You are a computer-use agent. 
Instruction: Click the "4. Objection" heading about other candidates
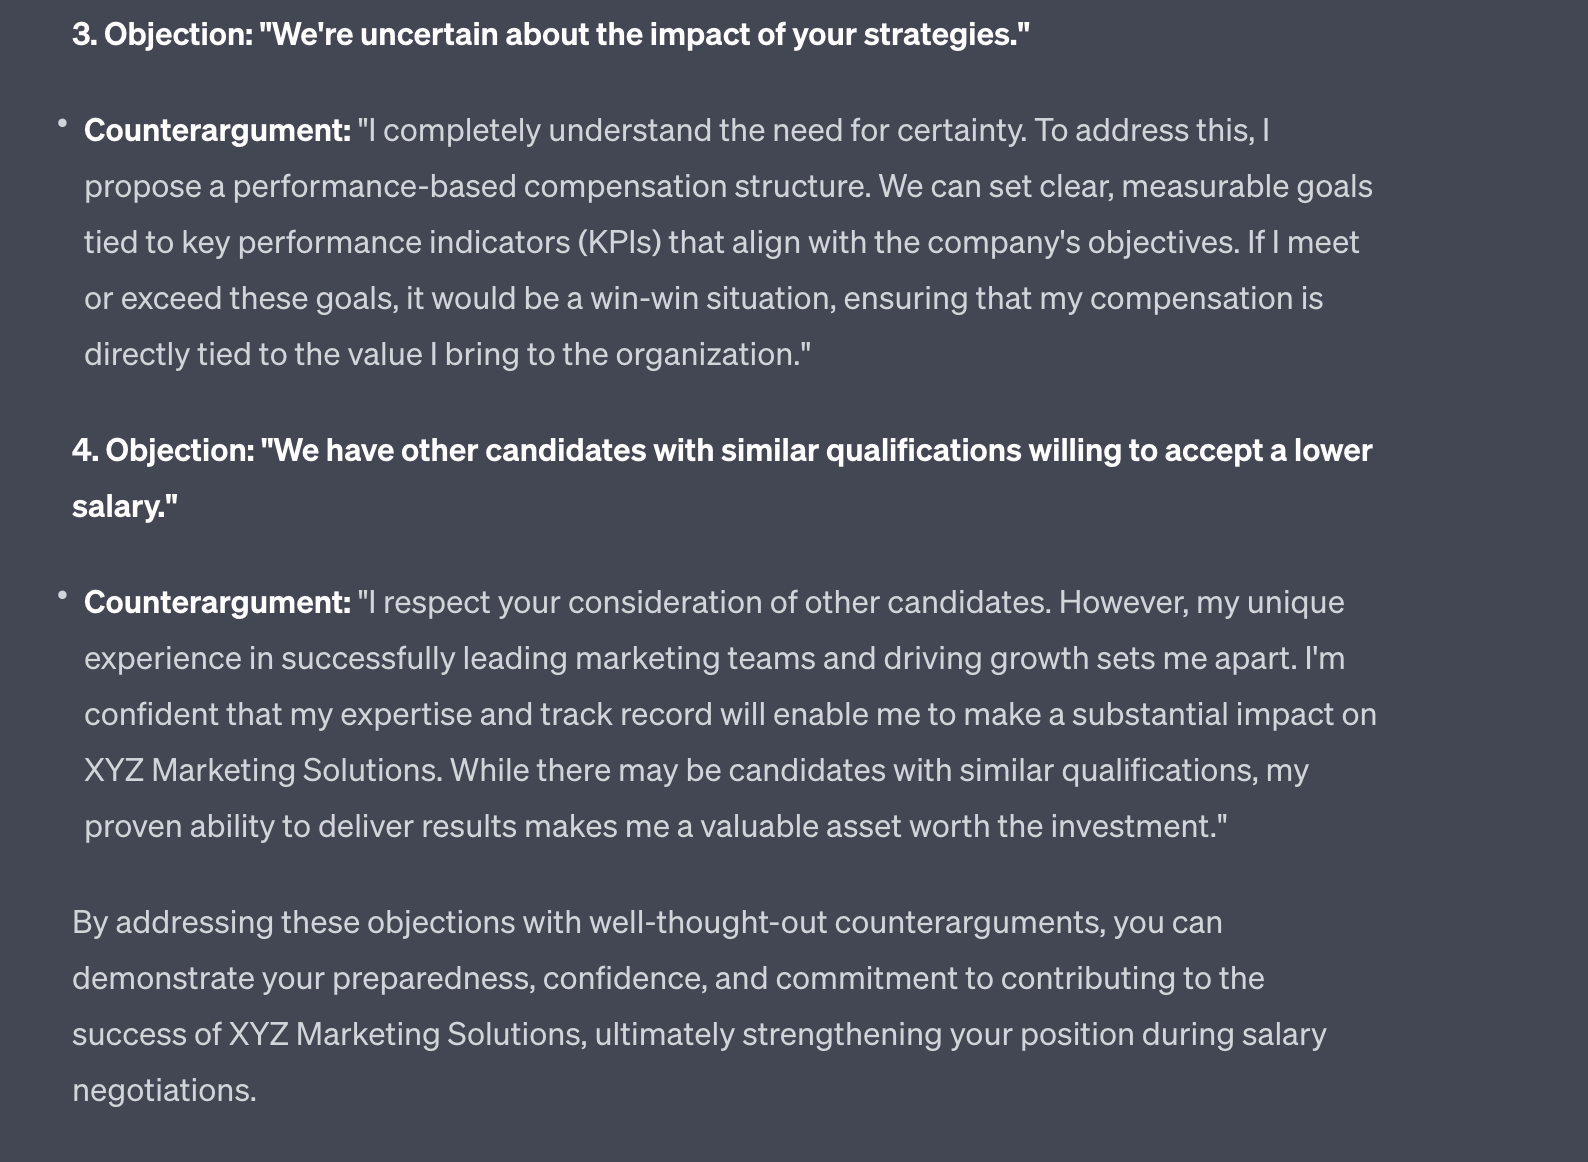pyautogui.click(x=720, y=451)
